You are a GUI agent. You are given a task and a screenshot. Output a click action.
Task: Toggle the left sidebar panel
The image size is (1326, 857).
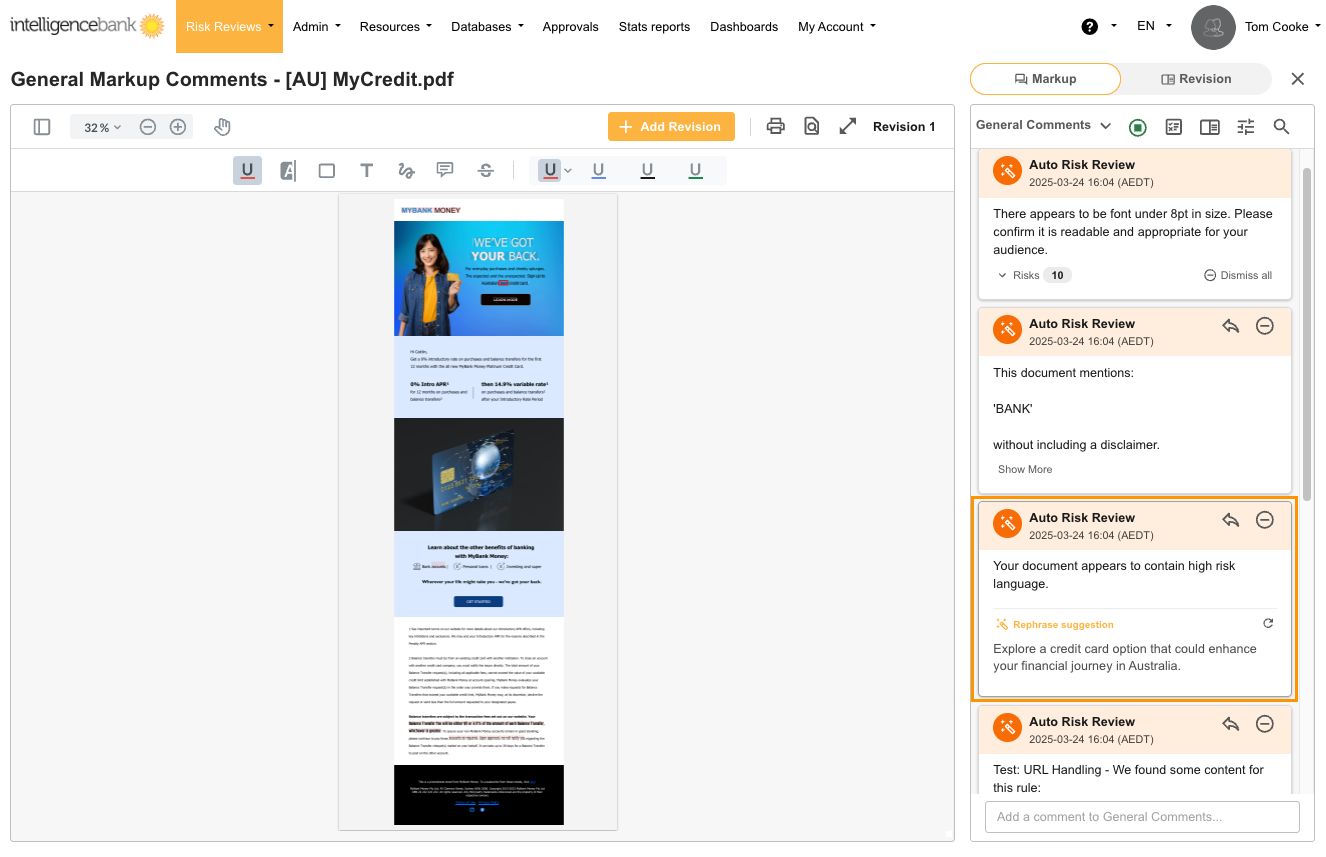pos(42,127)
